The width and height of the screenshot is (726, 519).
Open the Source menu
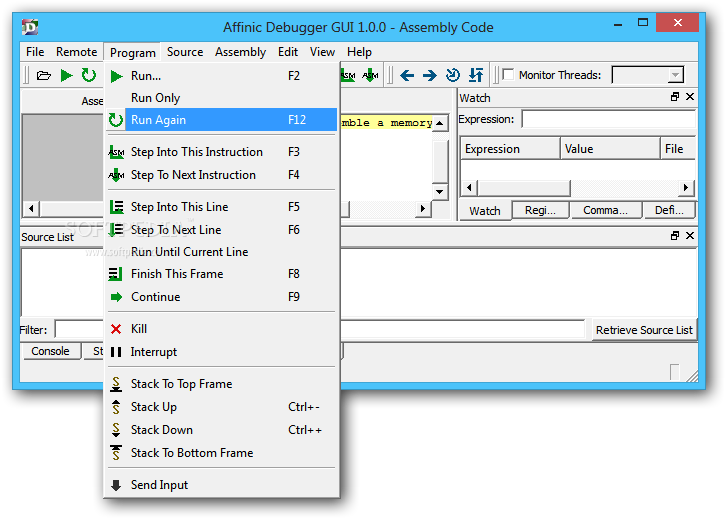(x=185, y=52)
